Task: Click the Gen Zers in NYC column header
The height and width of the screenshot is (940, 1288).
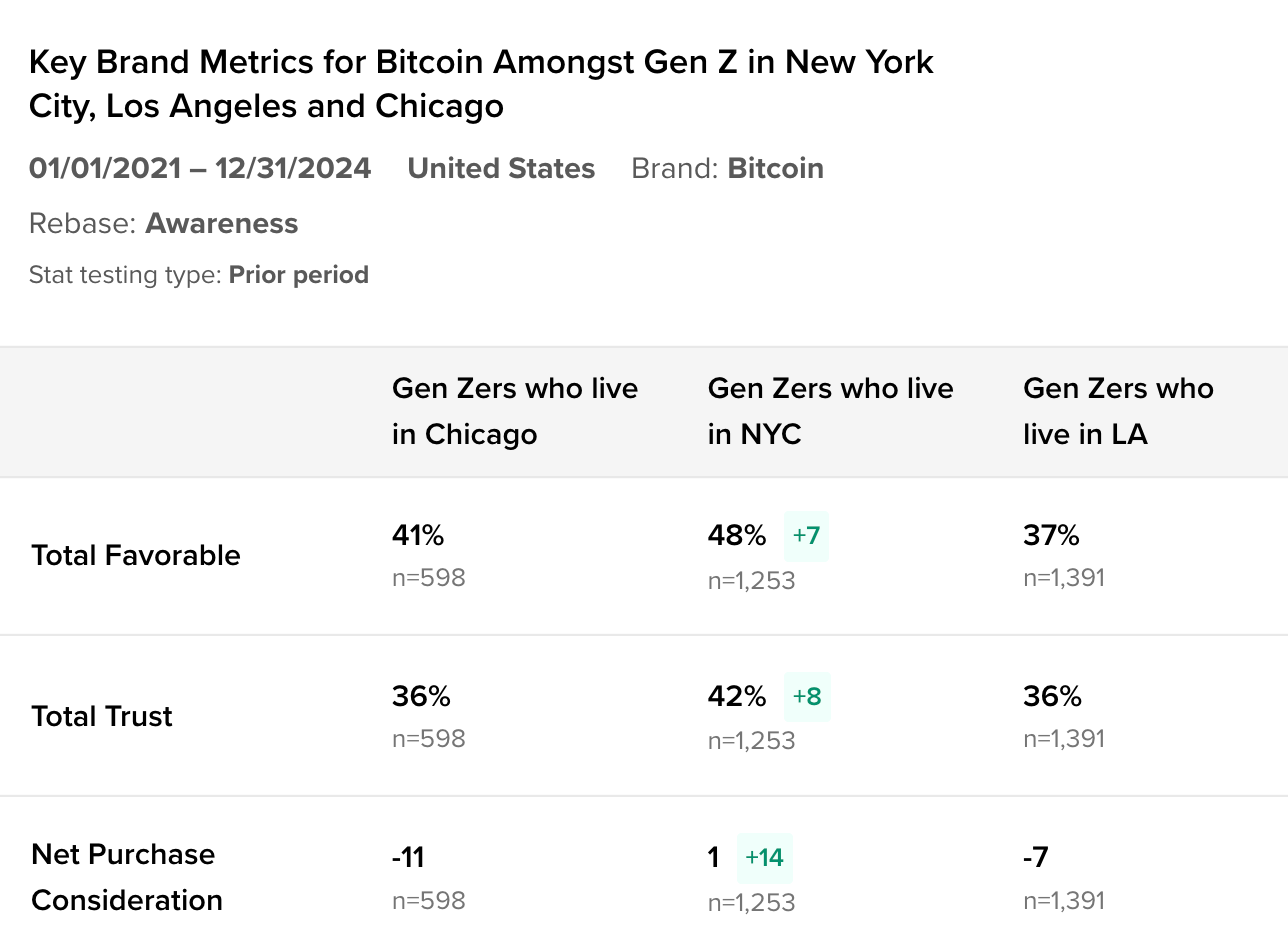Action: click(830, 411)
